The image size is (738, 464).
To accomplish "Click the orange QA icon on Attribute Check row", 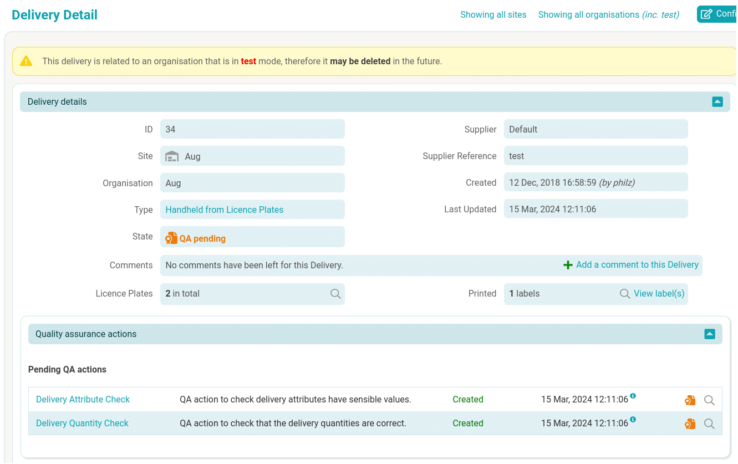I will point(690,400).
